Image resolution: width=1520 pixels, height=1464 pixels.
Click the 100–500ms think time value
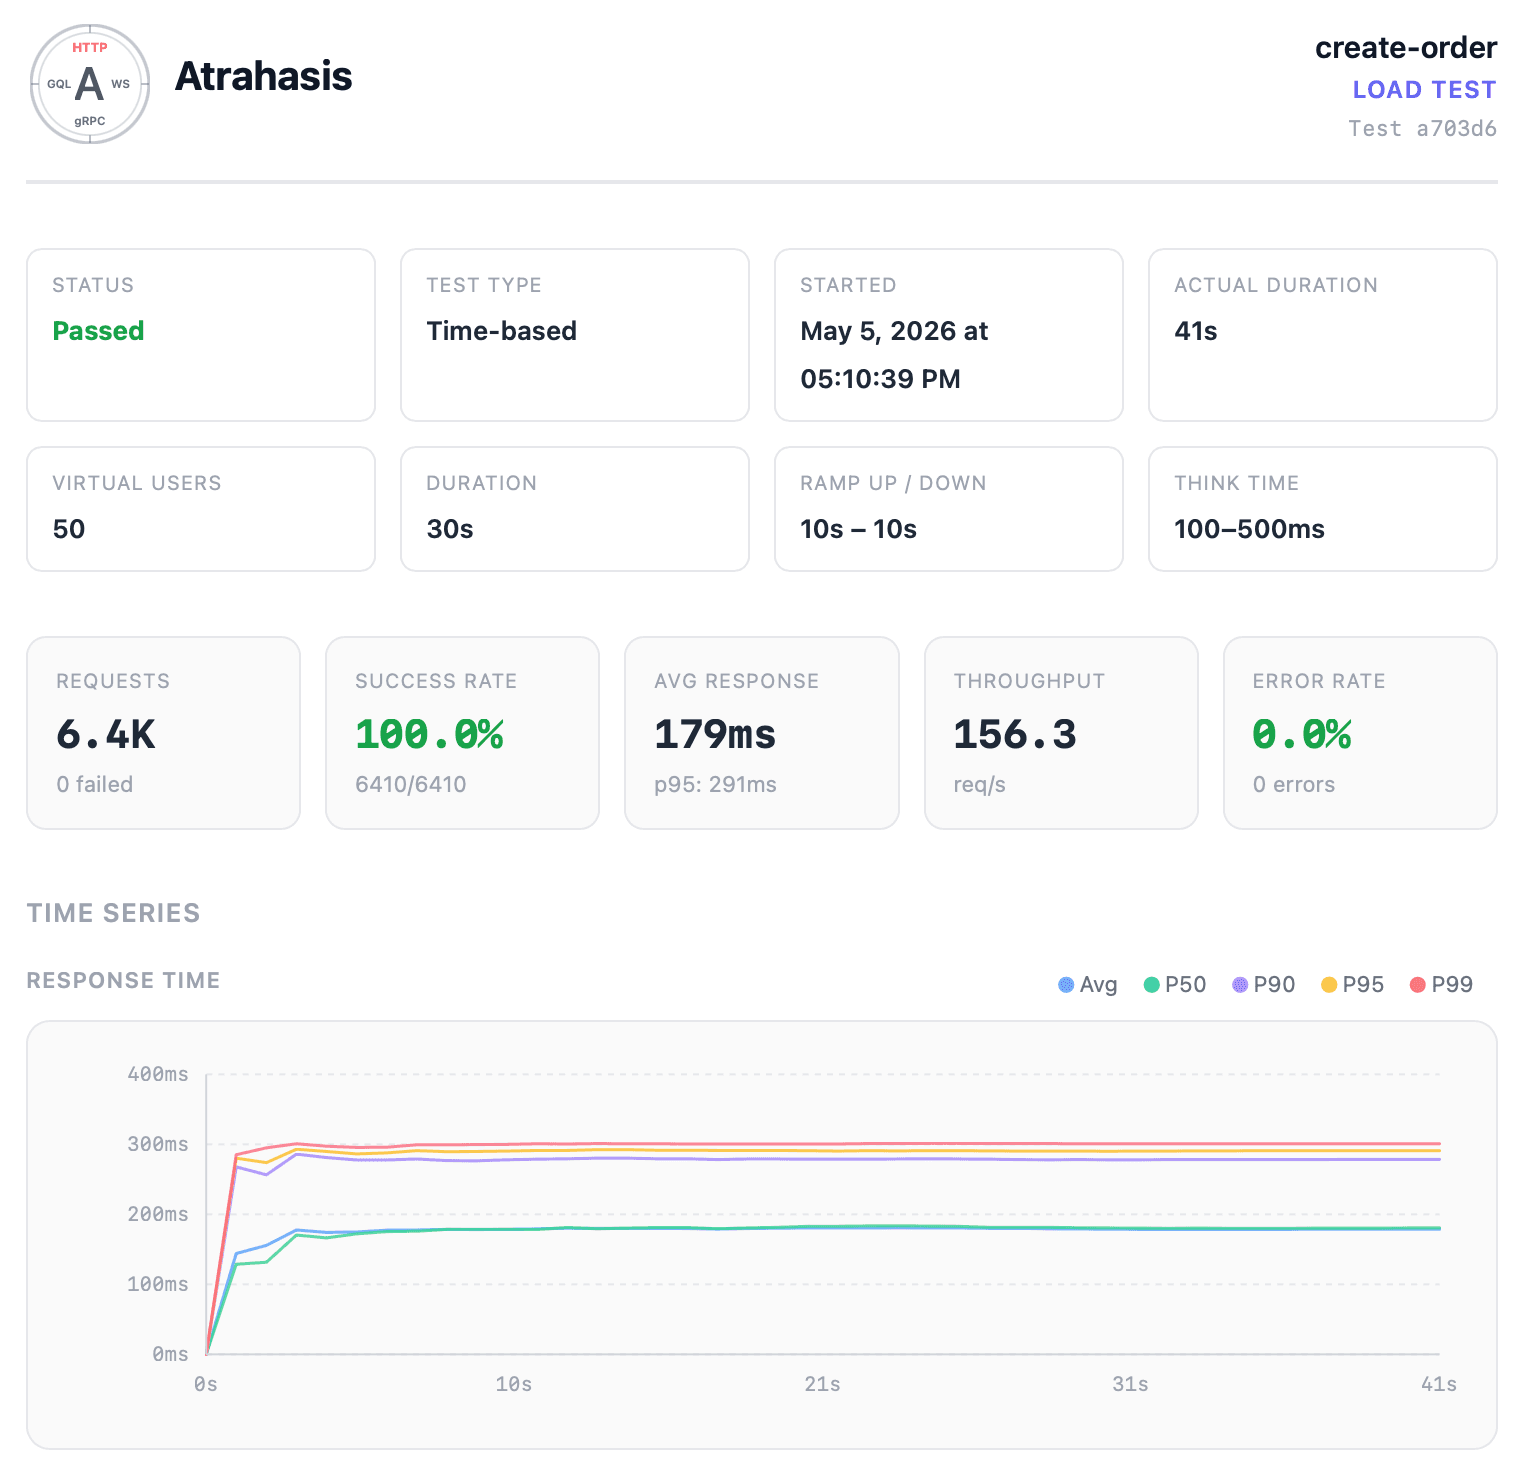click(1249, 529)
